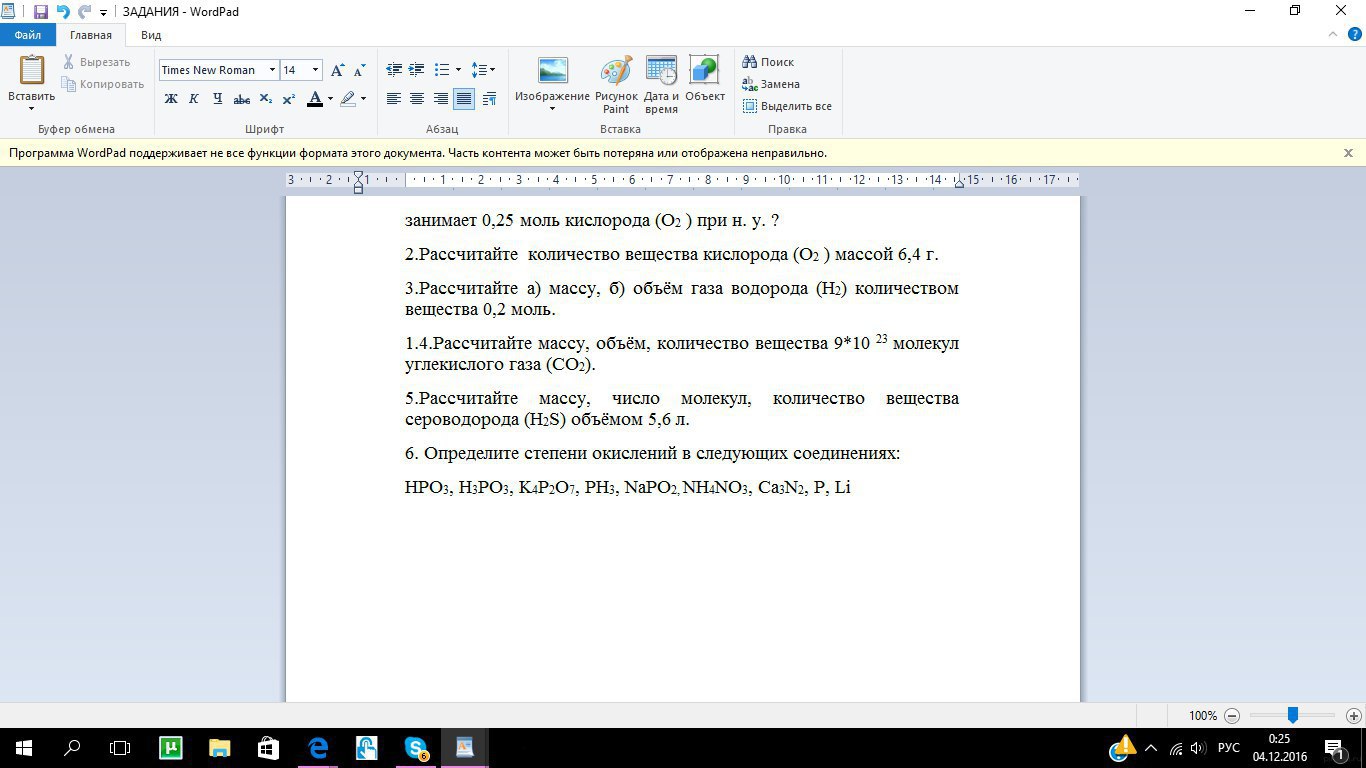Switch to the Вид tab

click(151, 35)
